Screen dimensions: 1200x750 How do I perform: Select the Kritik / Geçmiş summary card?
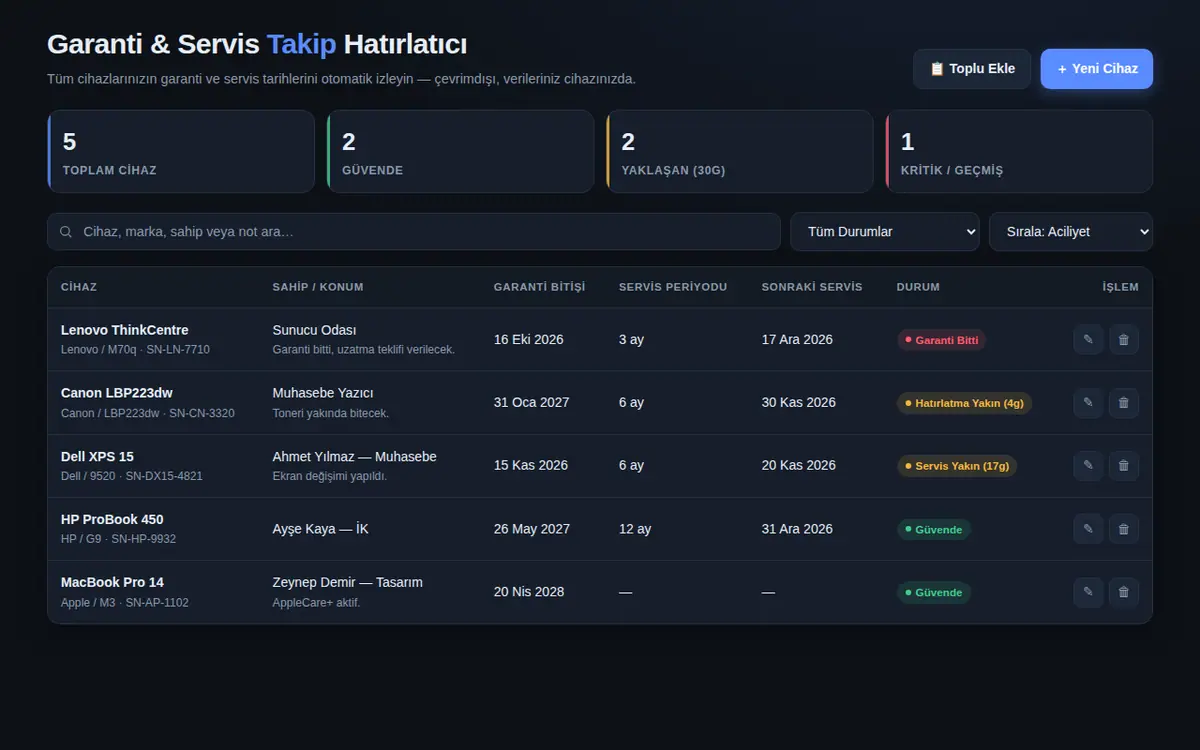(1019, 151)
